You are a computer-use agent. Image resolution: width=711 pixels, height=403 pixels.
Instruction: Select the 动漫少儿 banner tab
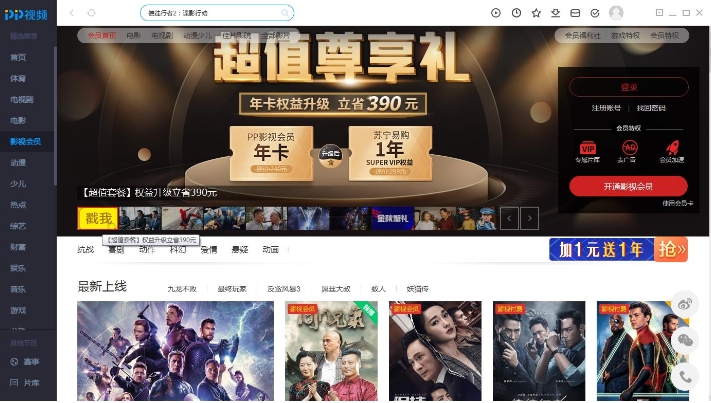(198, 35)
